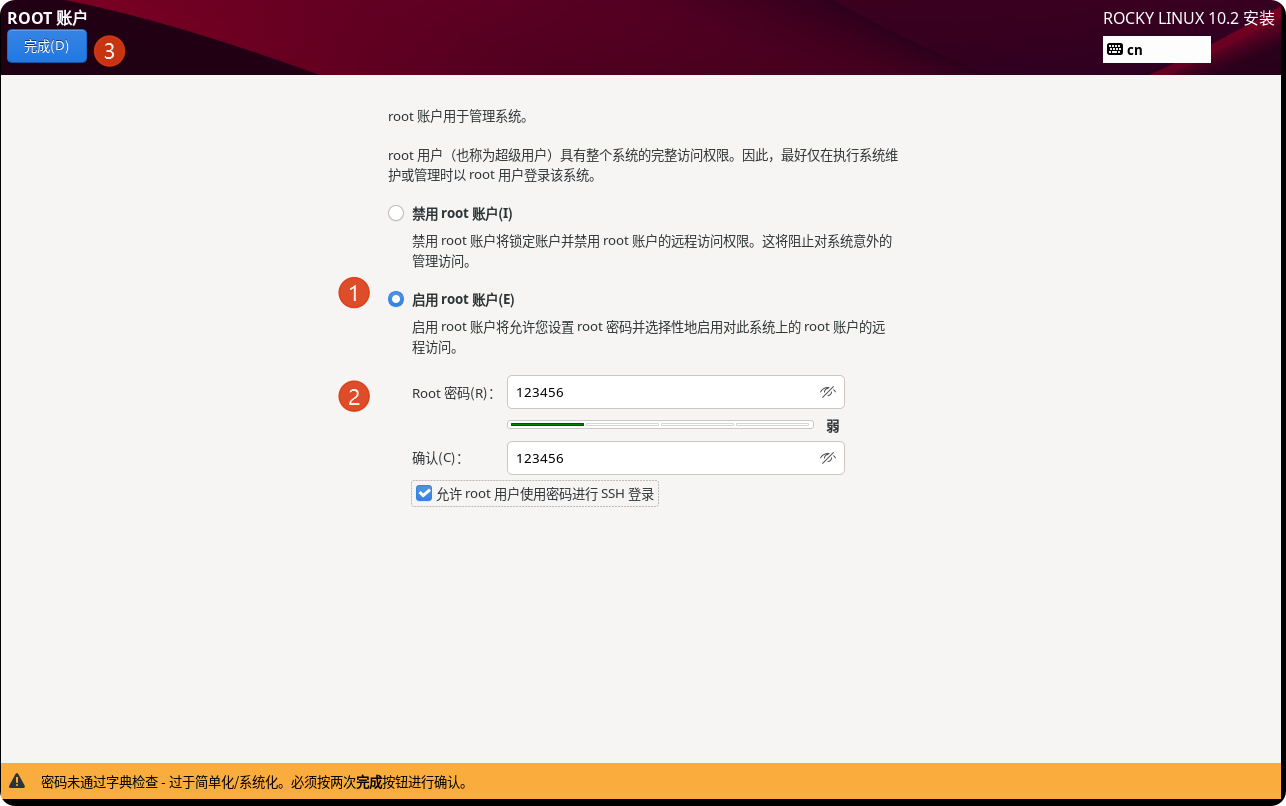
Task: Reveal Root 密码 with its eye icon
Action: click(x=827, y=393)
